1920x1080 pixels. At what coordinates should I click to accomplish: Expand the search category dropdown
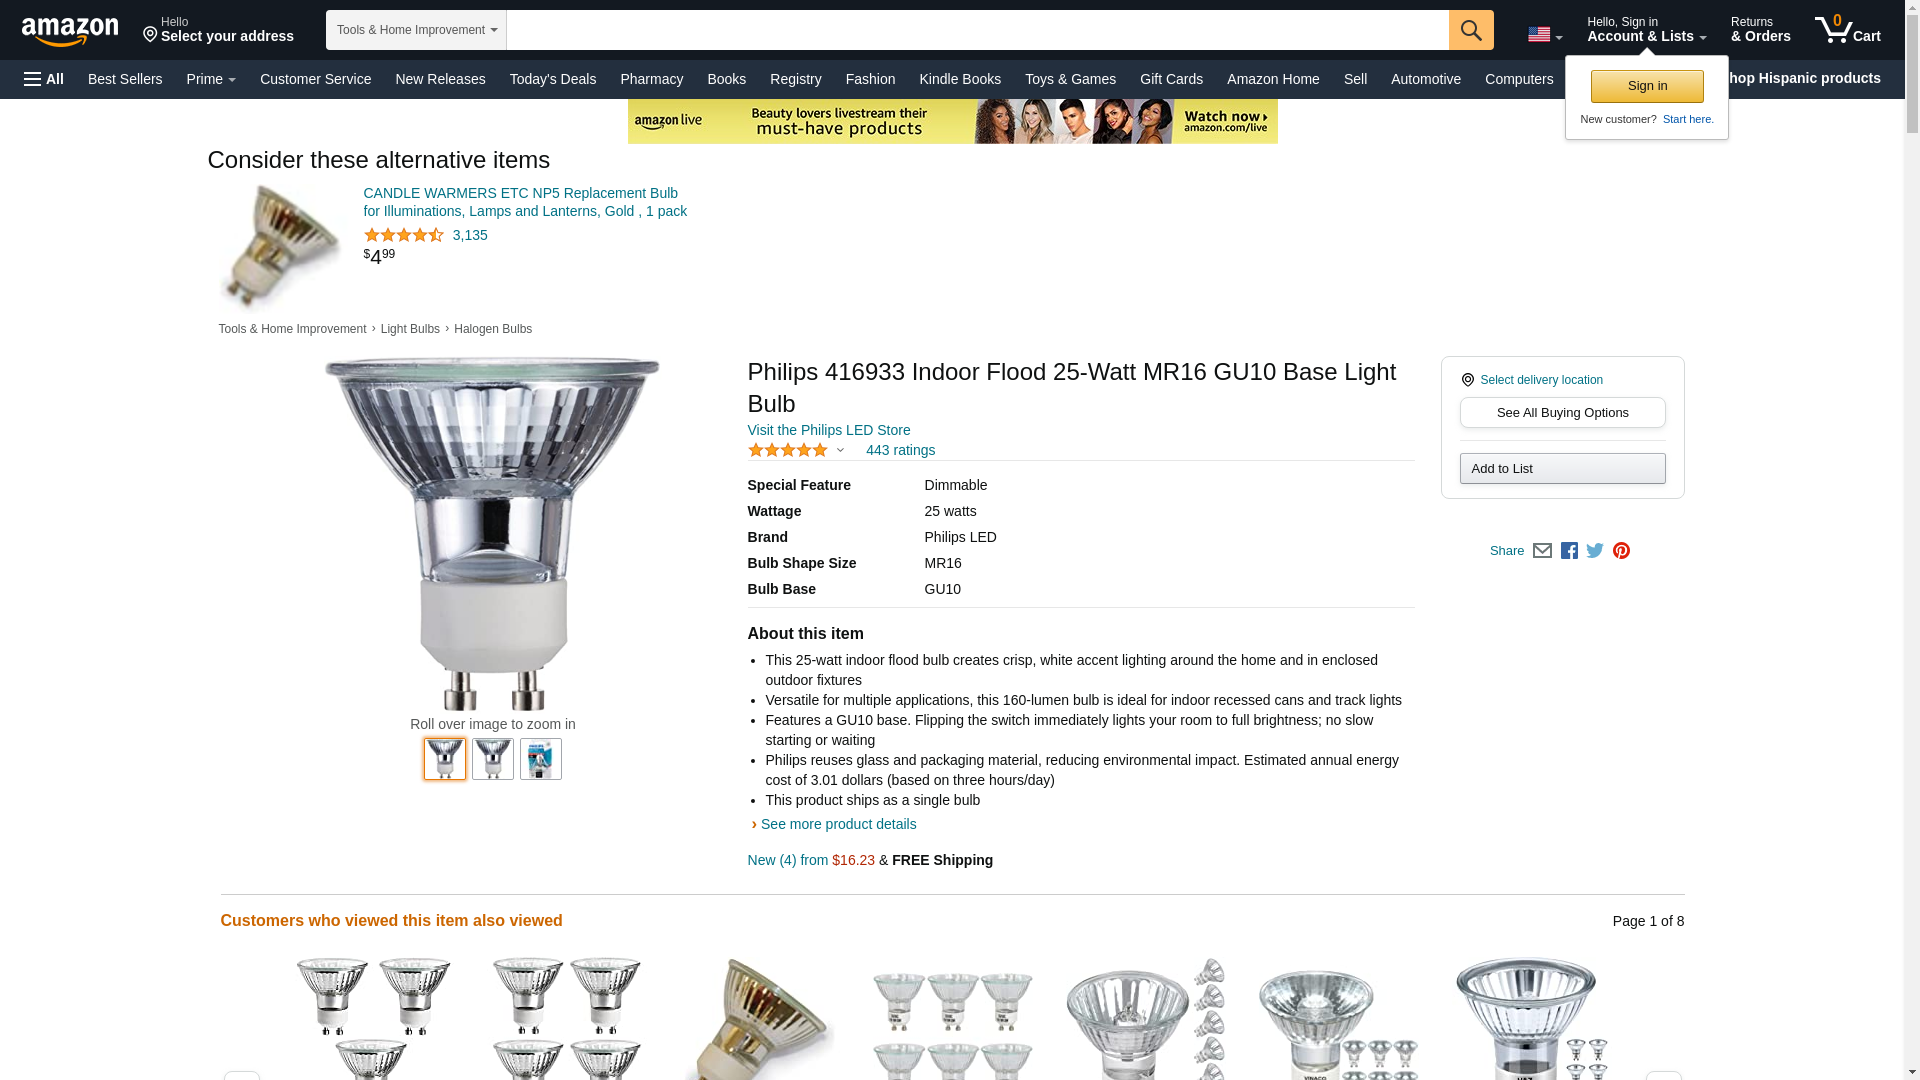pos(416,30)
